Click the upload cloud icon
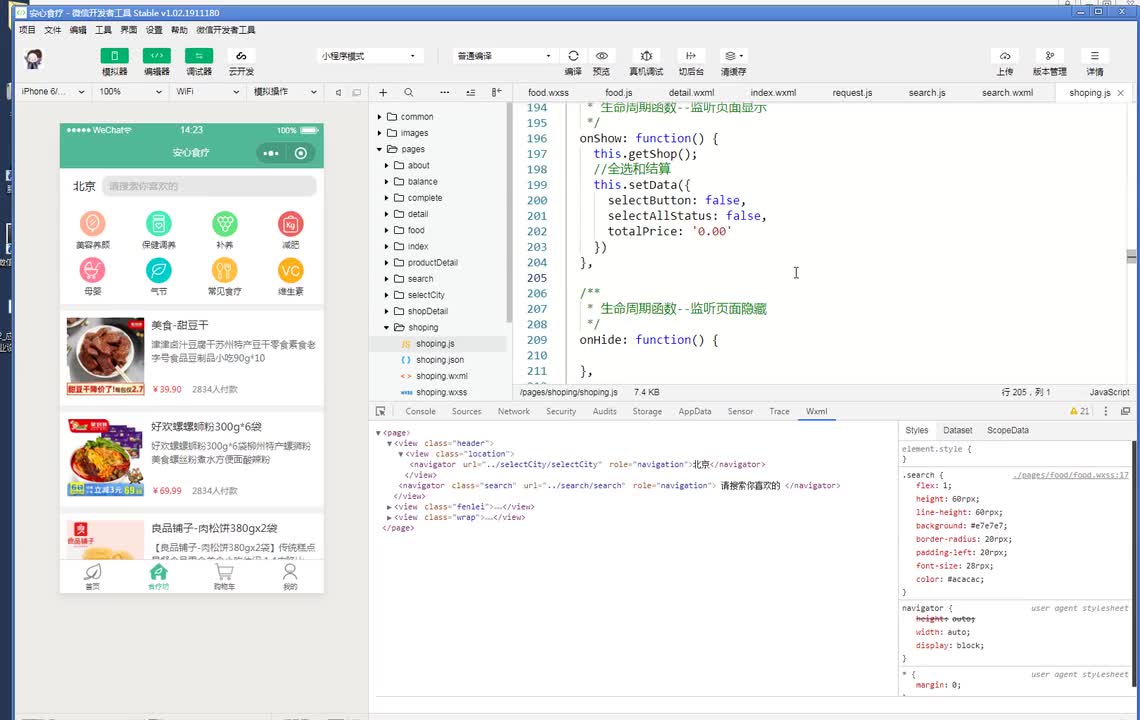This screenshot has width=1140, height=720. (1005, 56)
